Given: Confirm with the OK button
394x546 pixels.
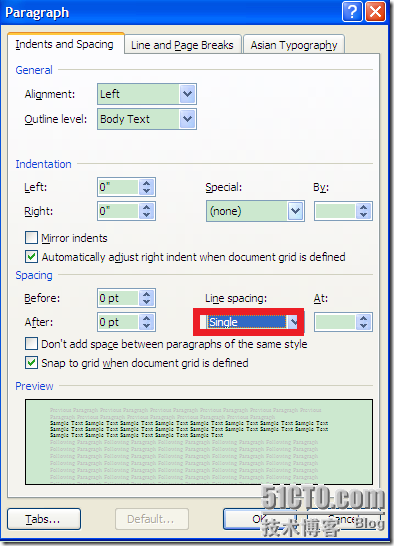Looking at the screenshot, I should tap(260, 519).
